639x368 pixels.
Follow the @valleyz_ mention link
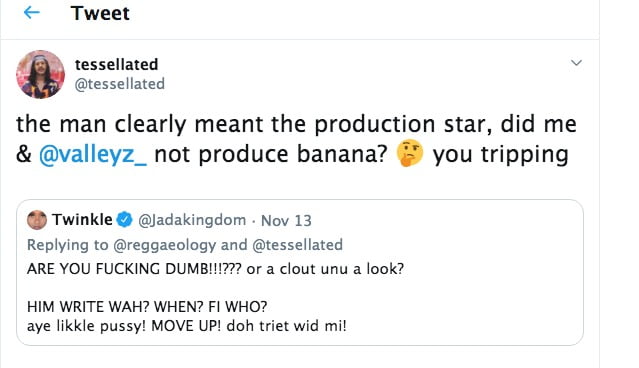point(93,155)
